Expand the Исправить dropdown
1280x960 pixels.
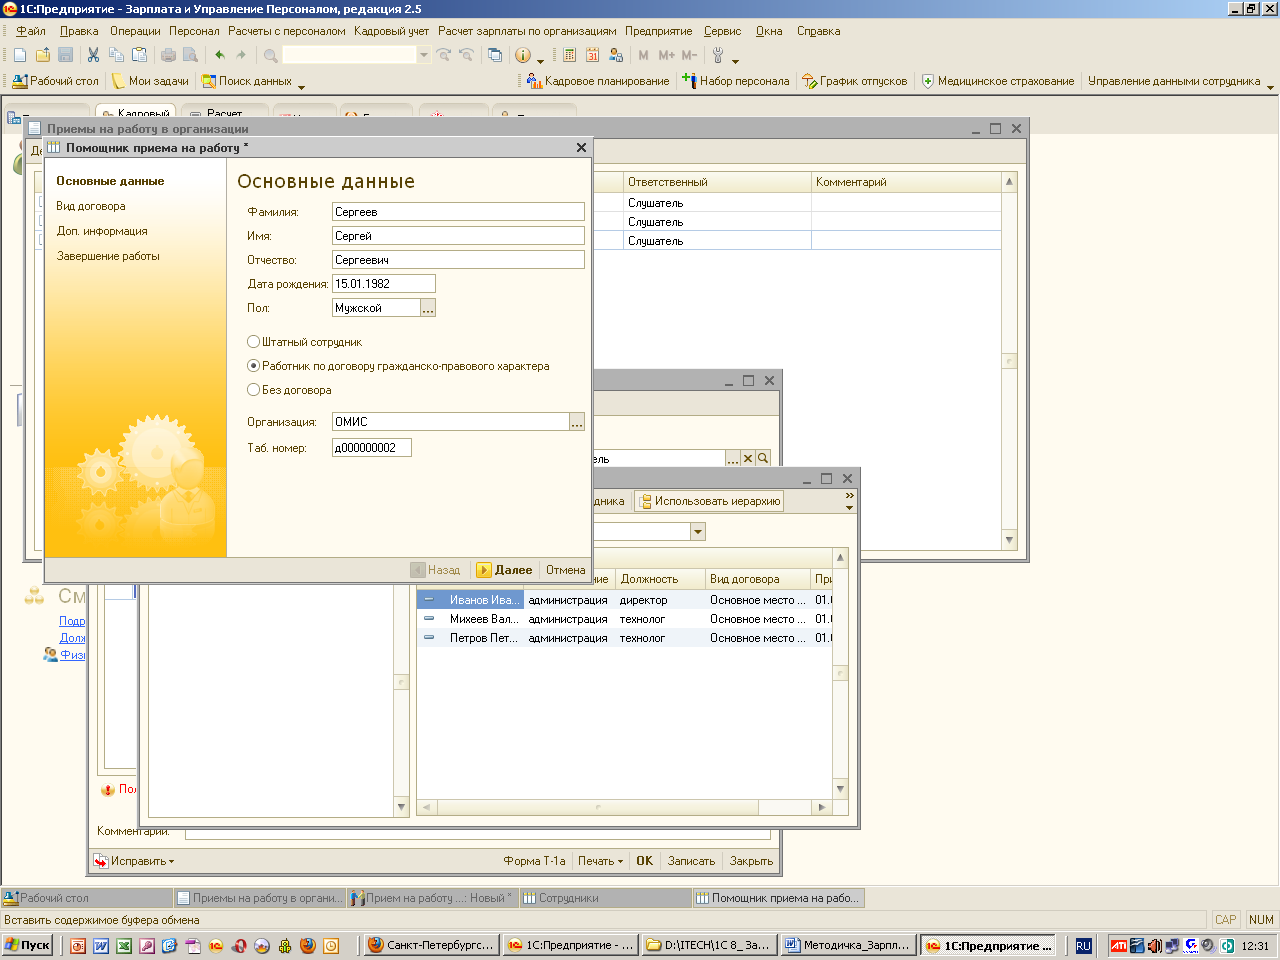134,861
